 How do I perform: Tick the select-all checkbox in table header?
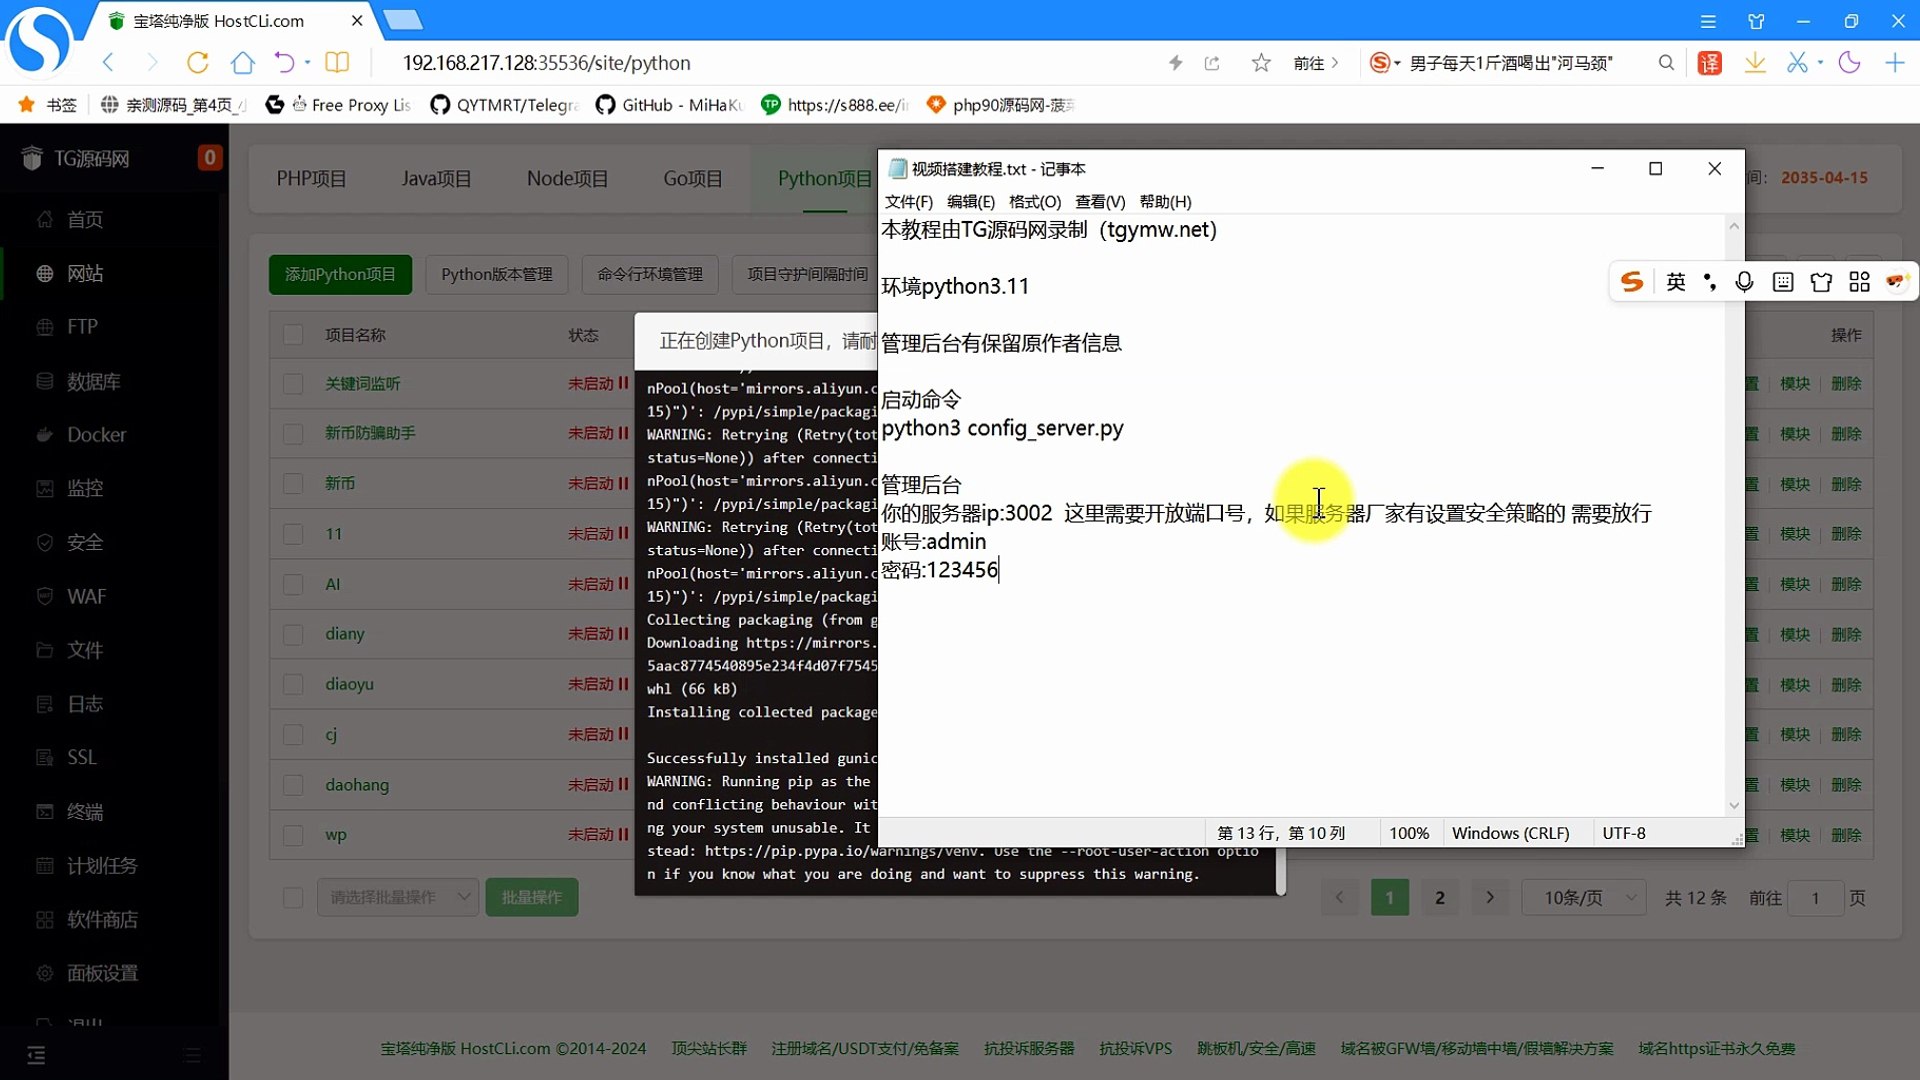pos(293,335)
